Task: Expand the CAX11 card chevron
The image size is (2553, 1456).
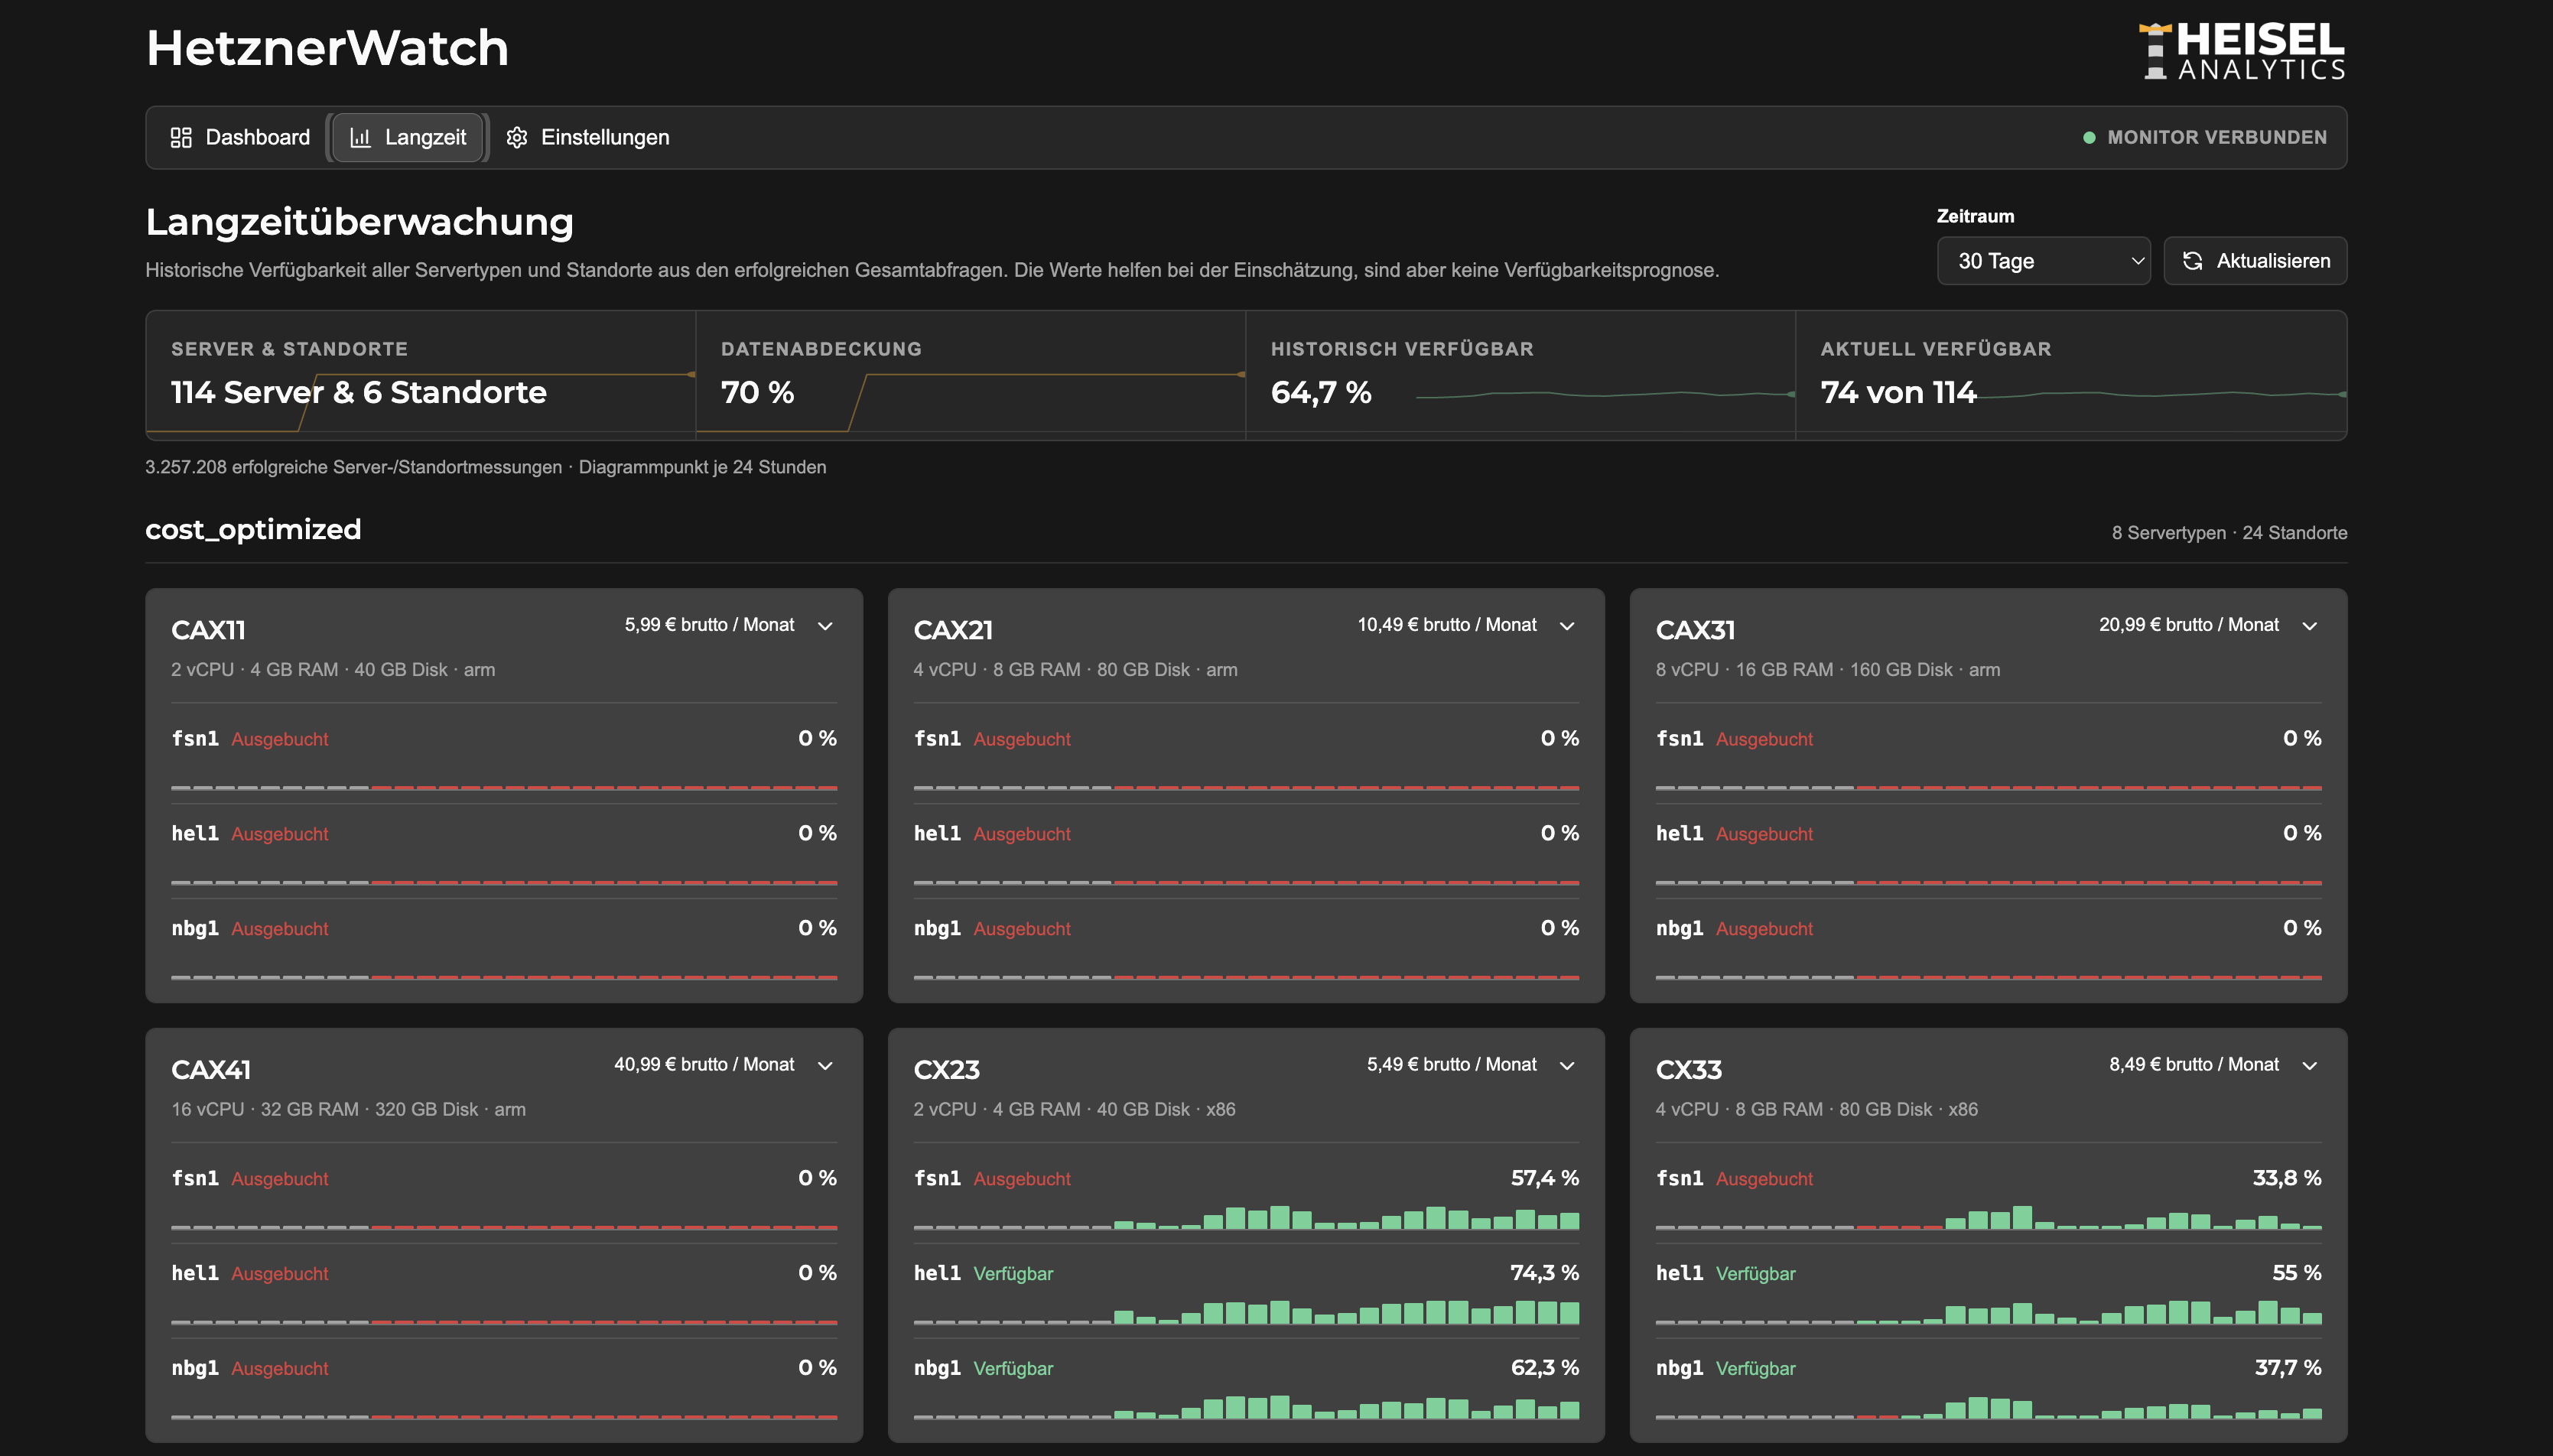Action: coord(825,626)
